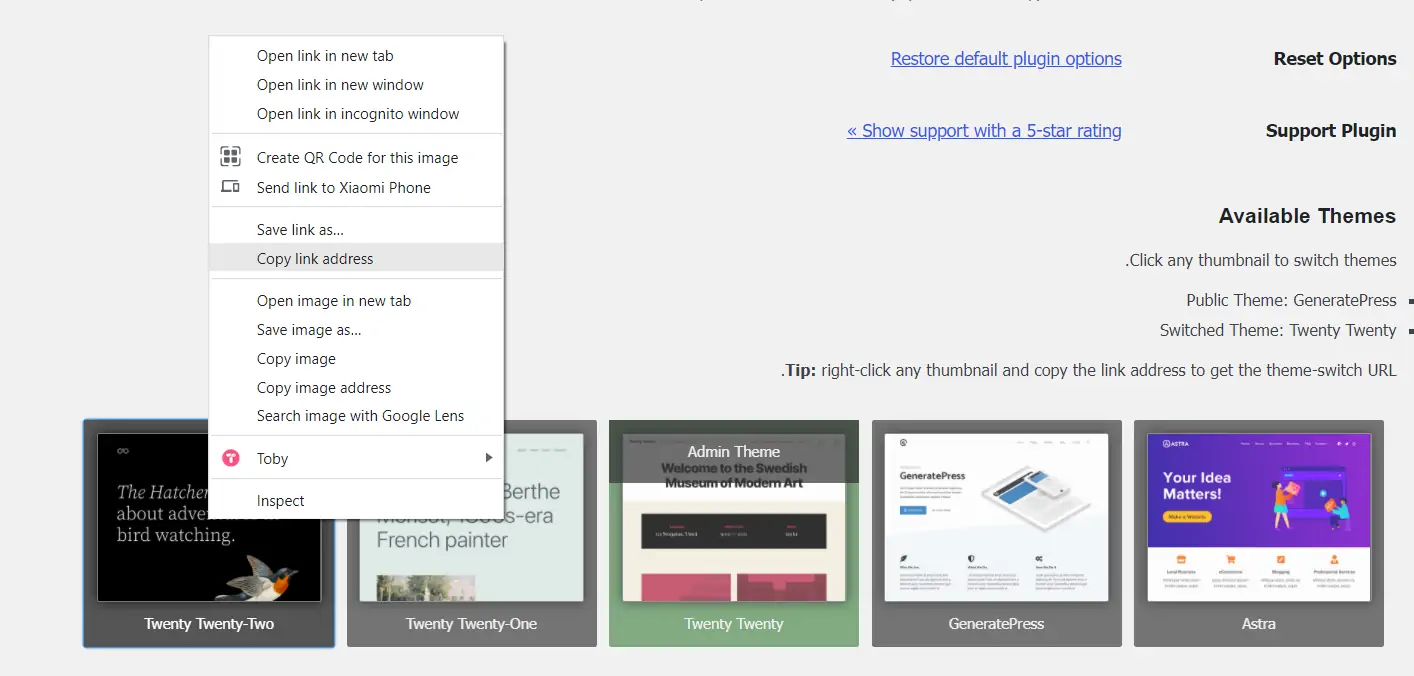Click Copy image address
This screenshot has width=1414, height=676.
point(324,388)
